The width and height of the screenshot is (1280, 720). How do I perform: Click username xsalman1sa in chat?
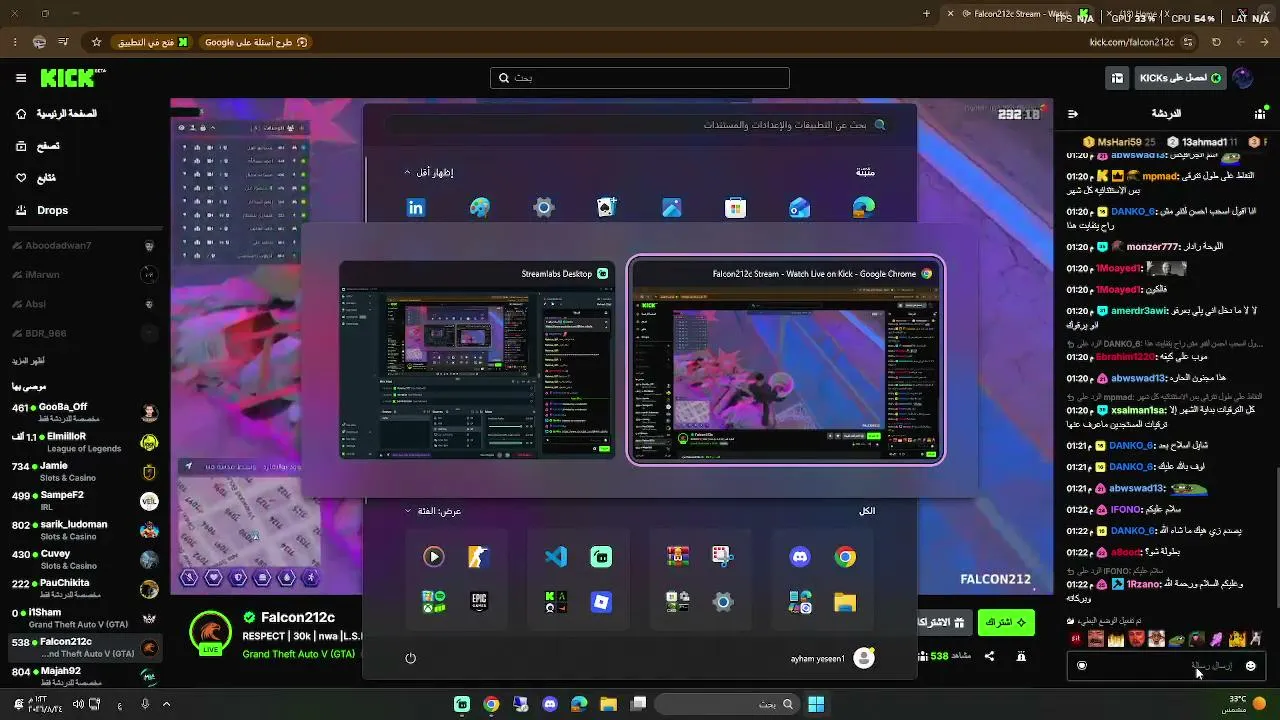[1138, 411]
